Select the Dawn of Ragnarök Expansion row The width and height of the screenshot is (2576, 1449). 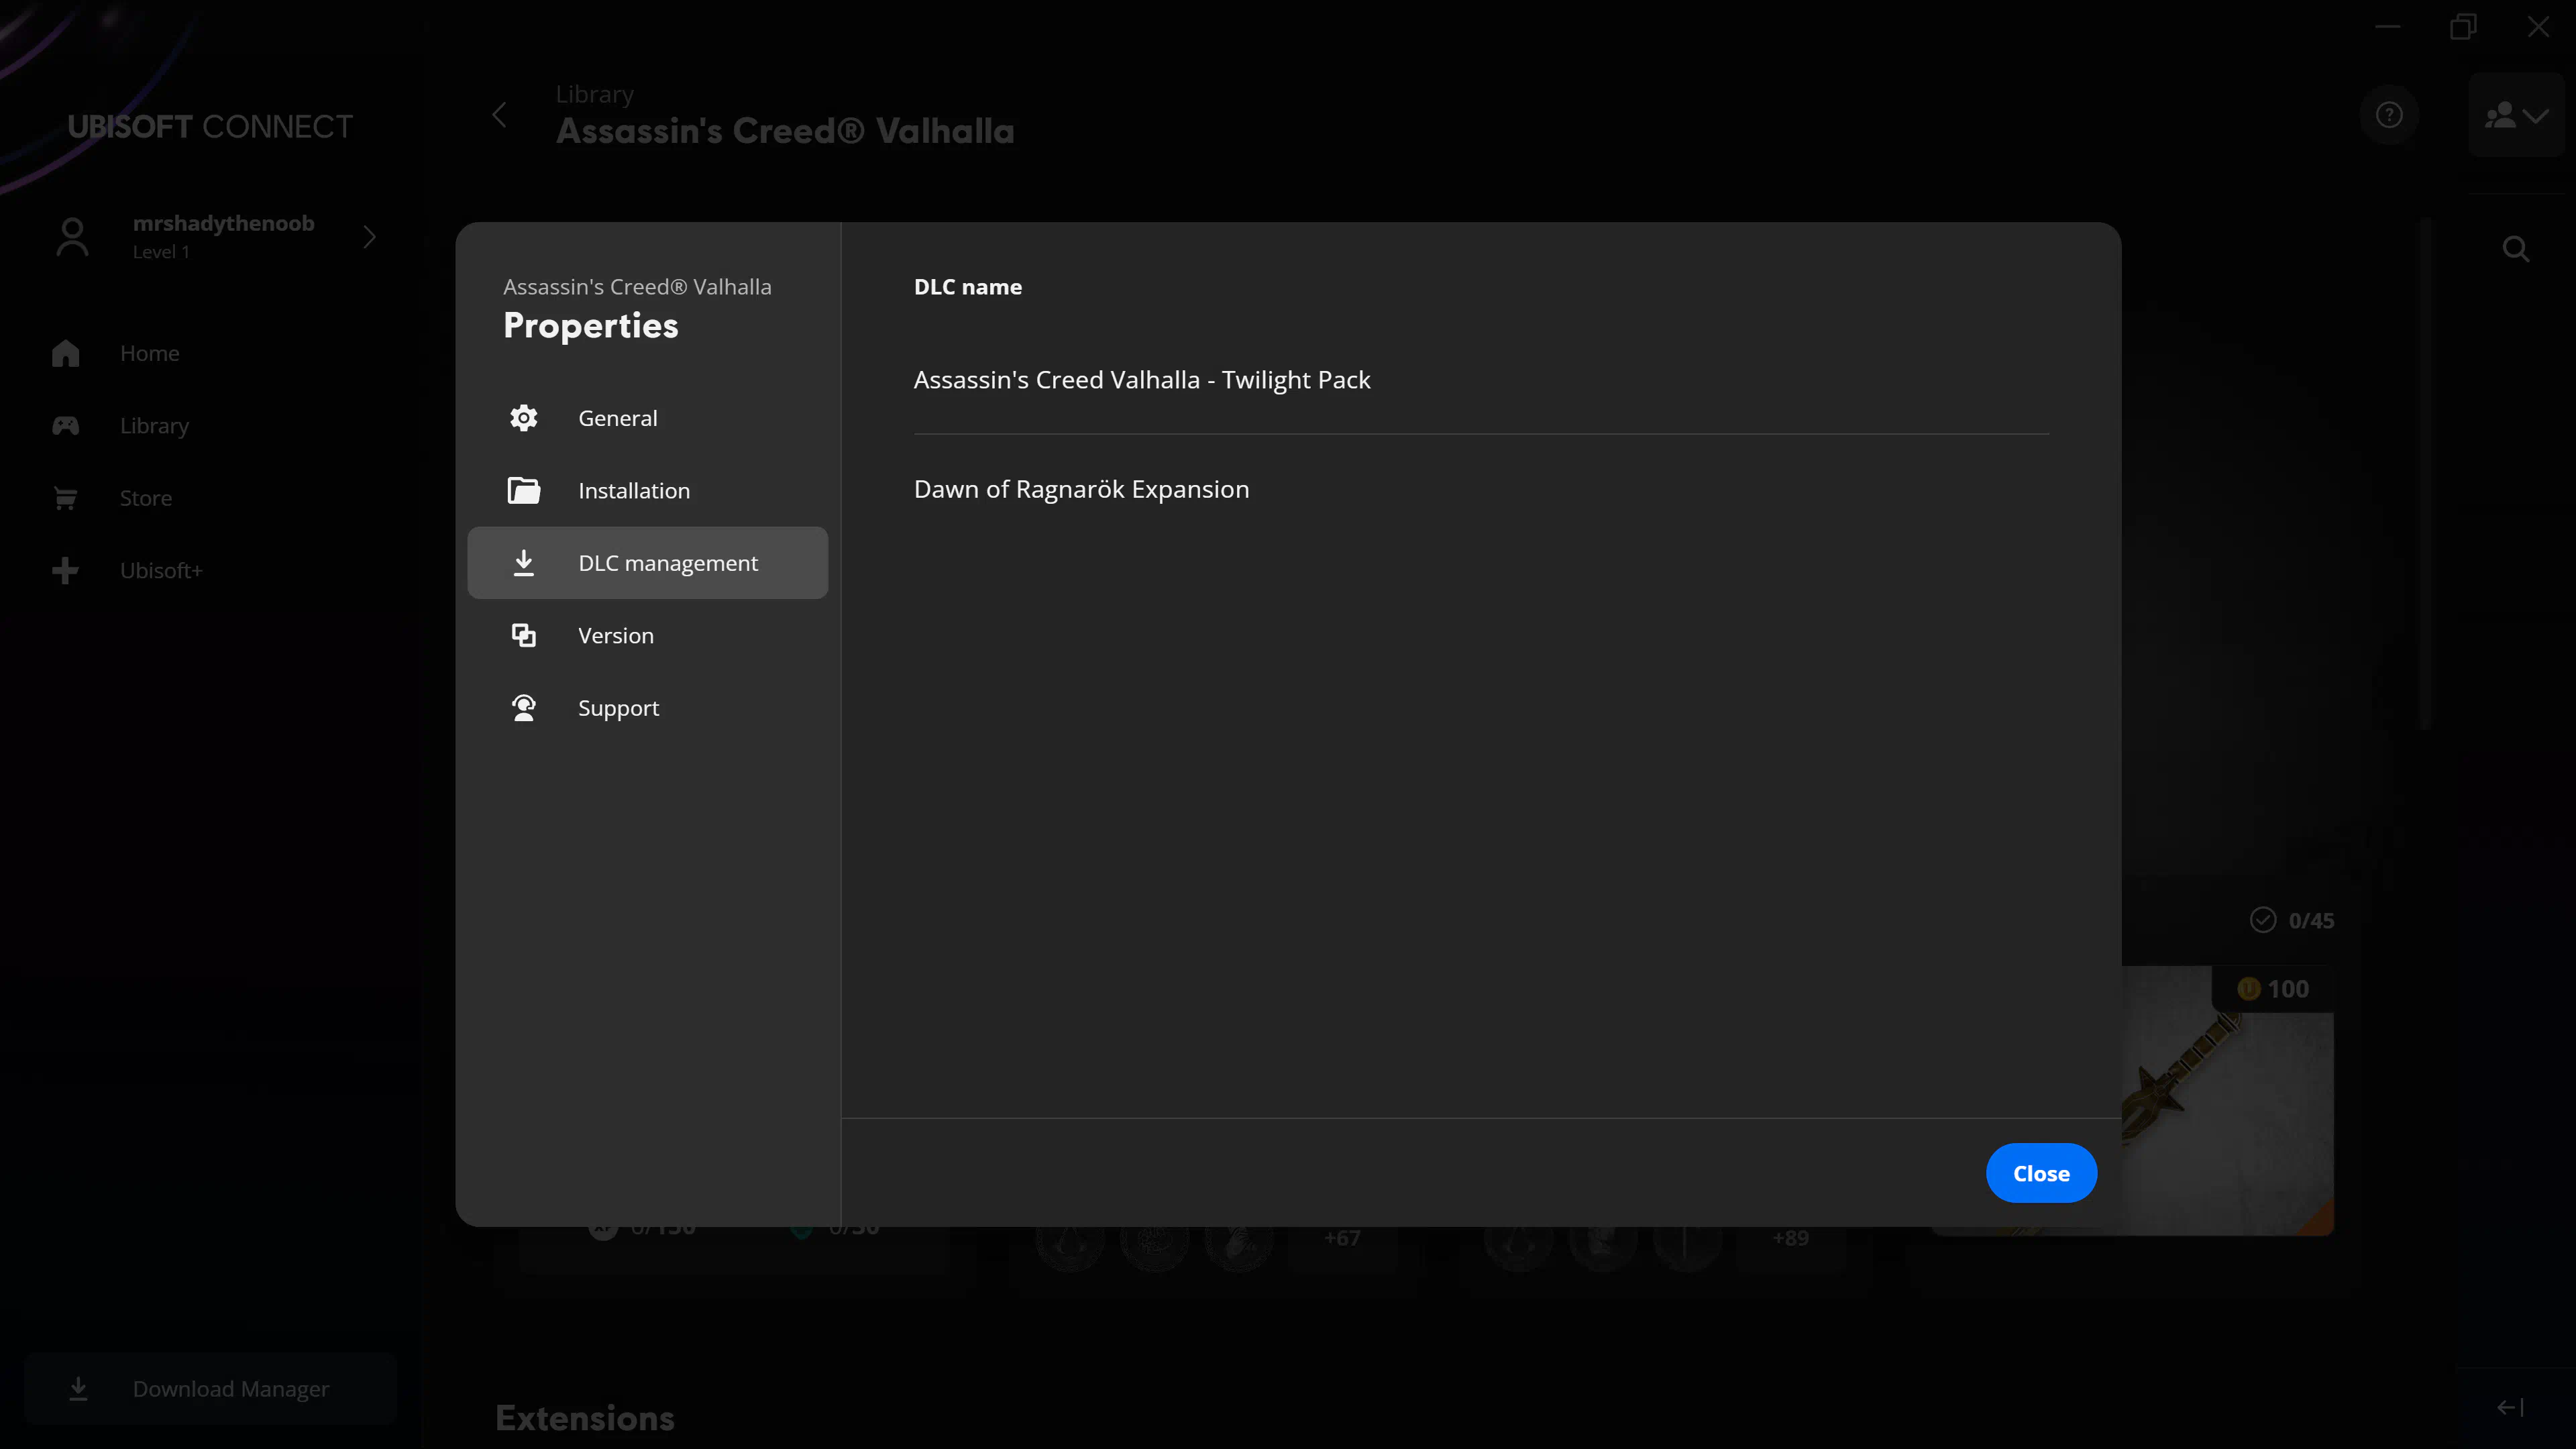(1081, 489)
